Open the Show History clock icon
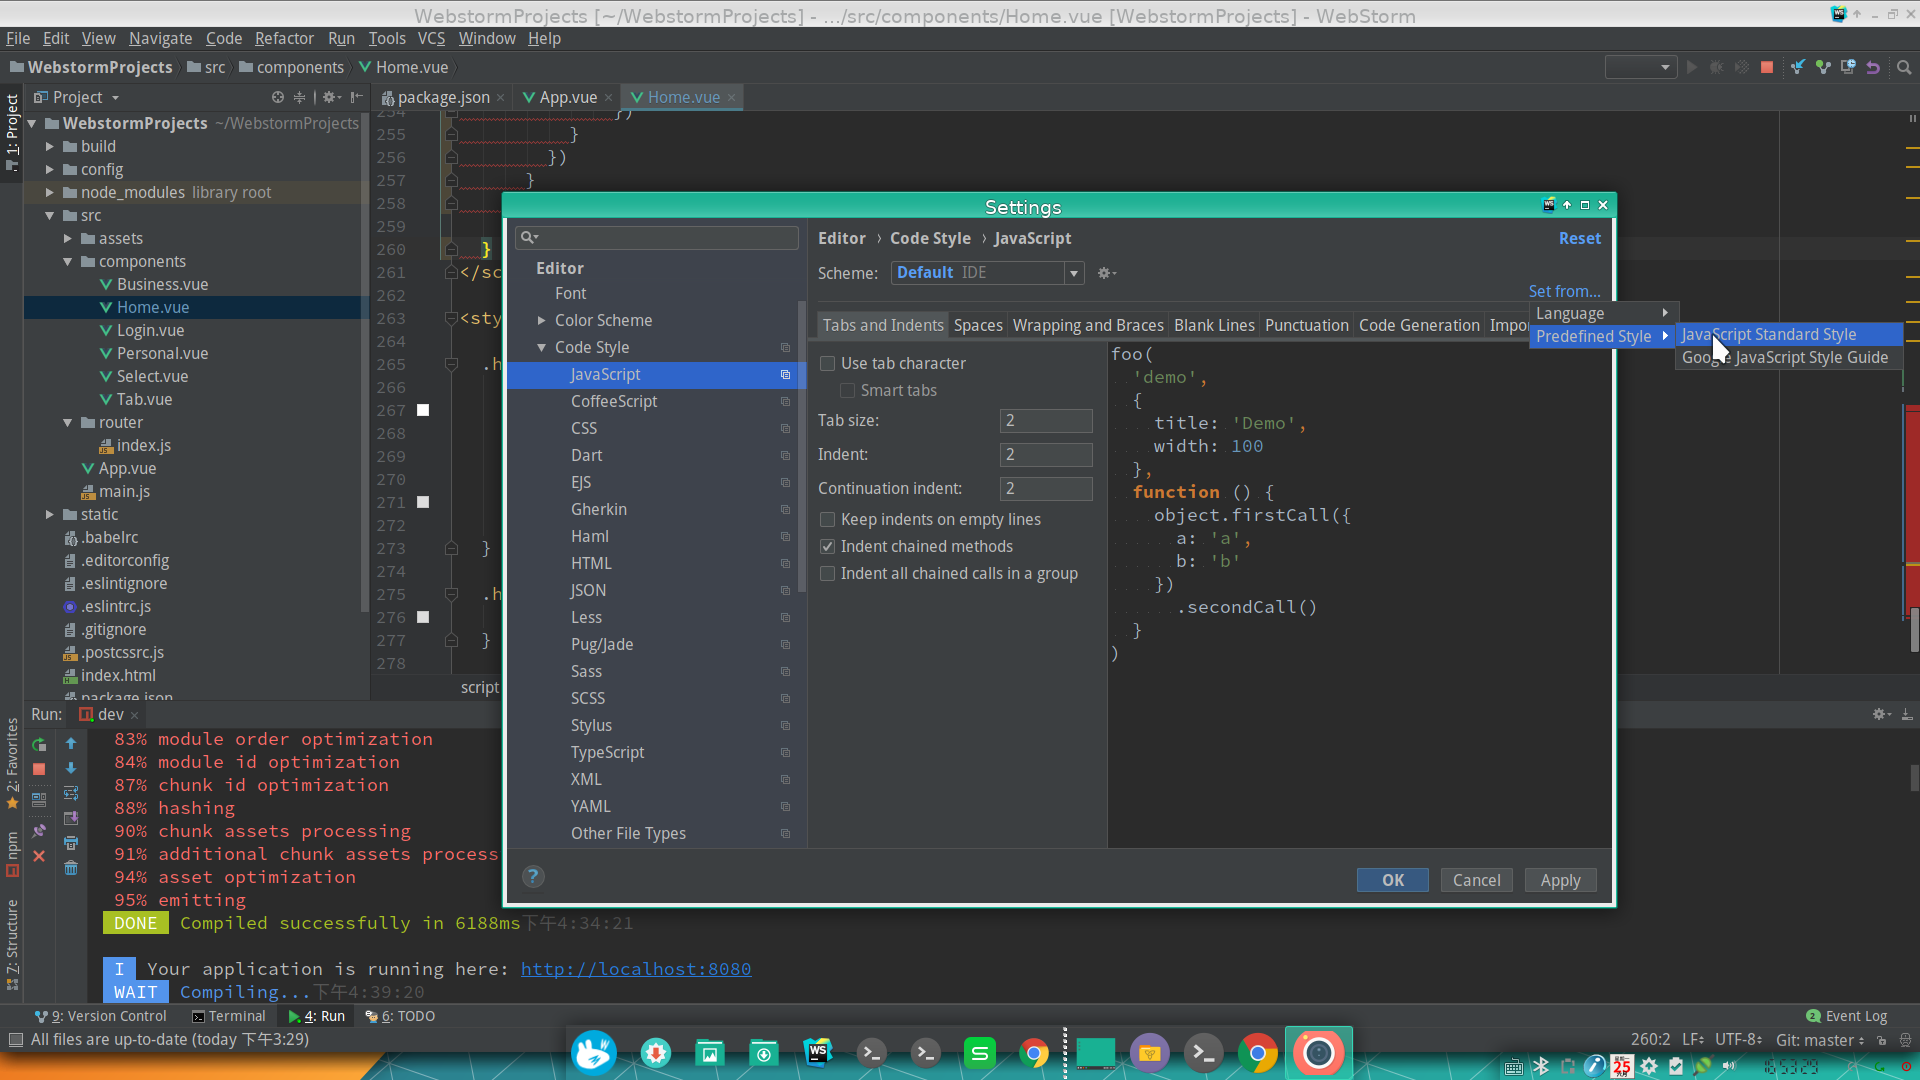 [x=1848, y=67]
